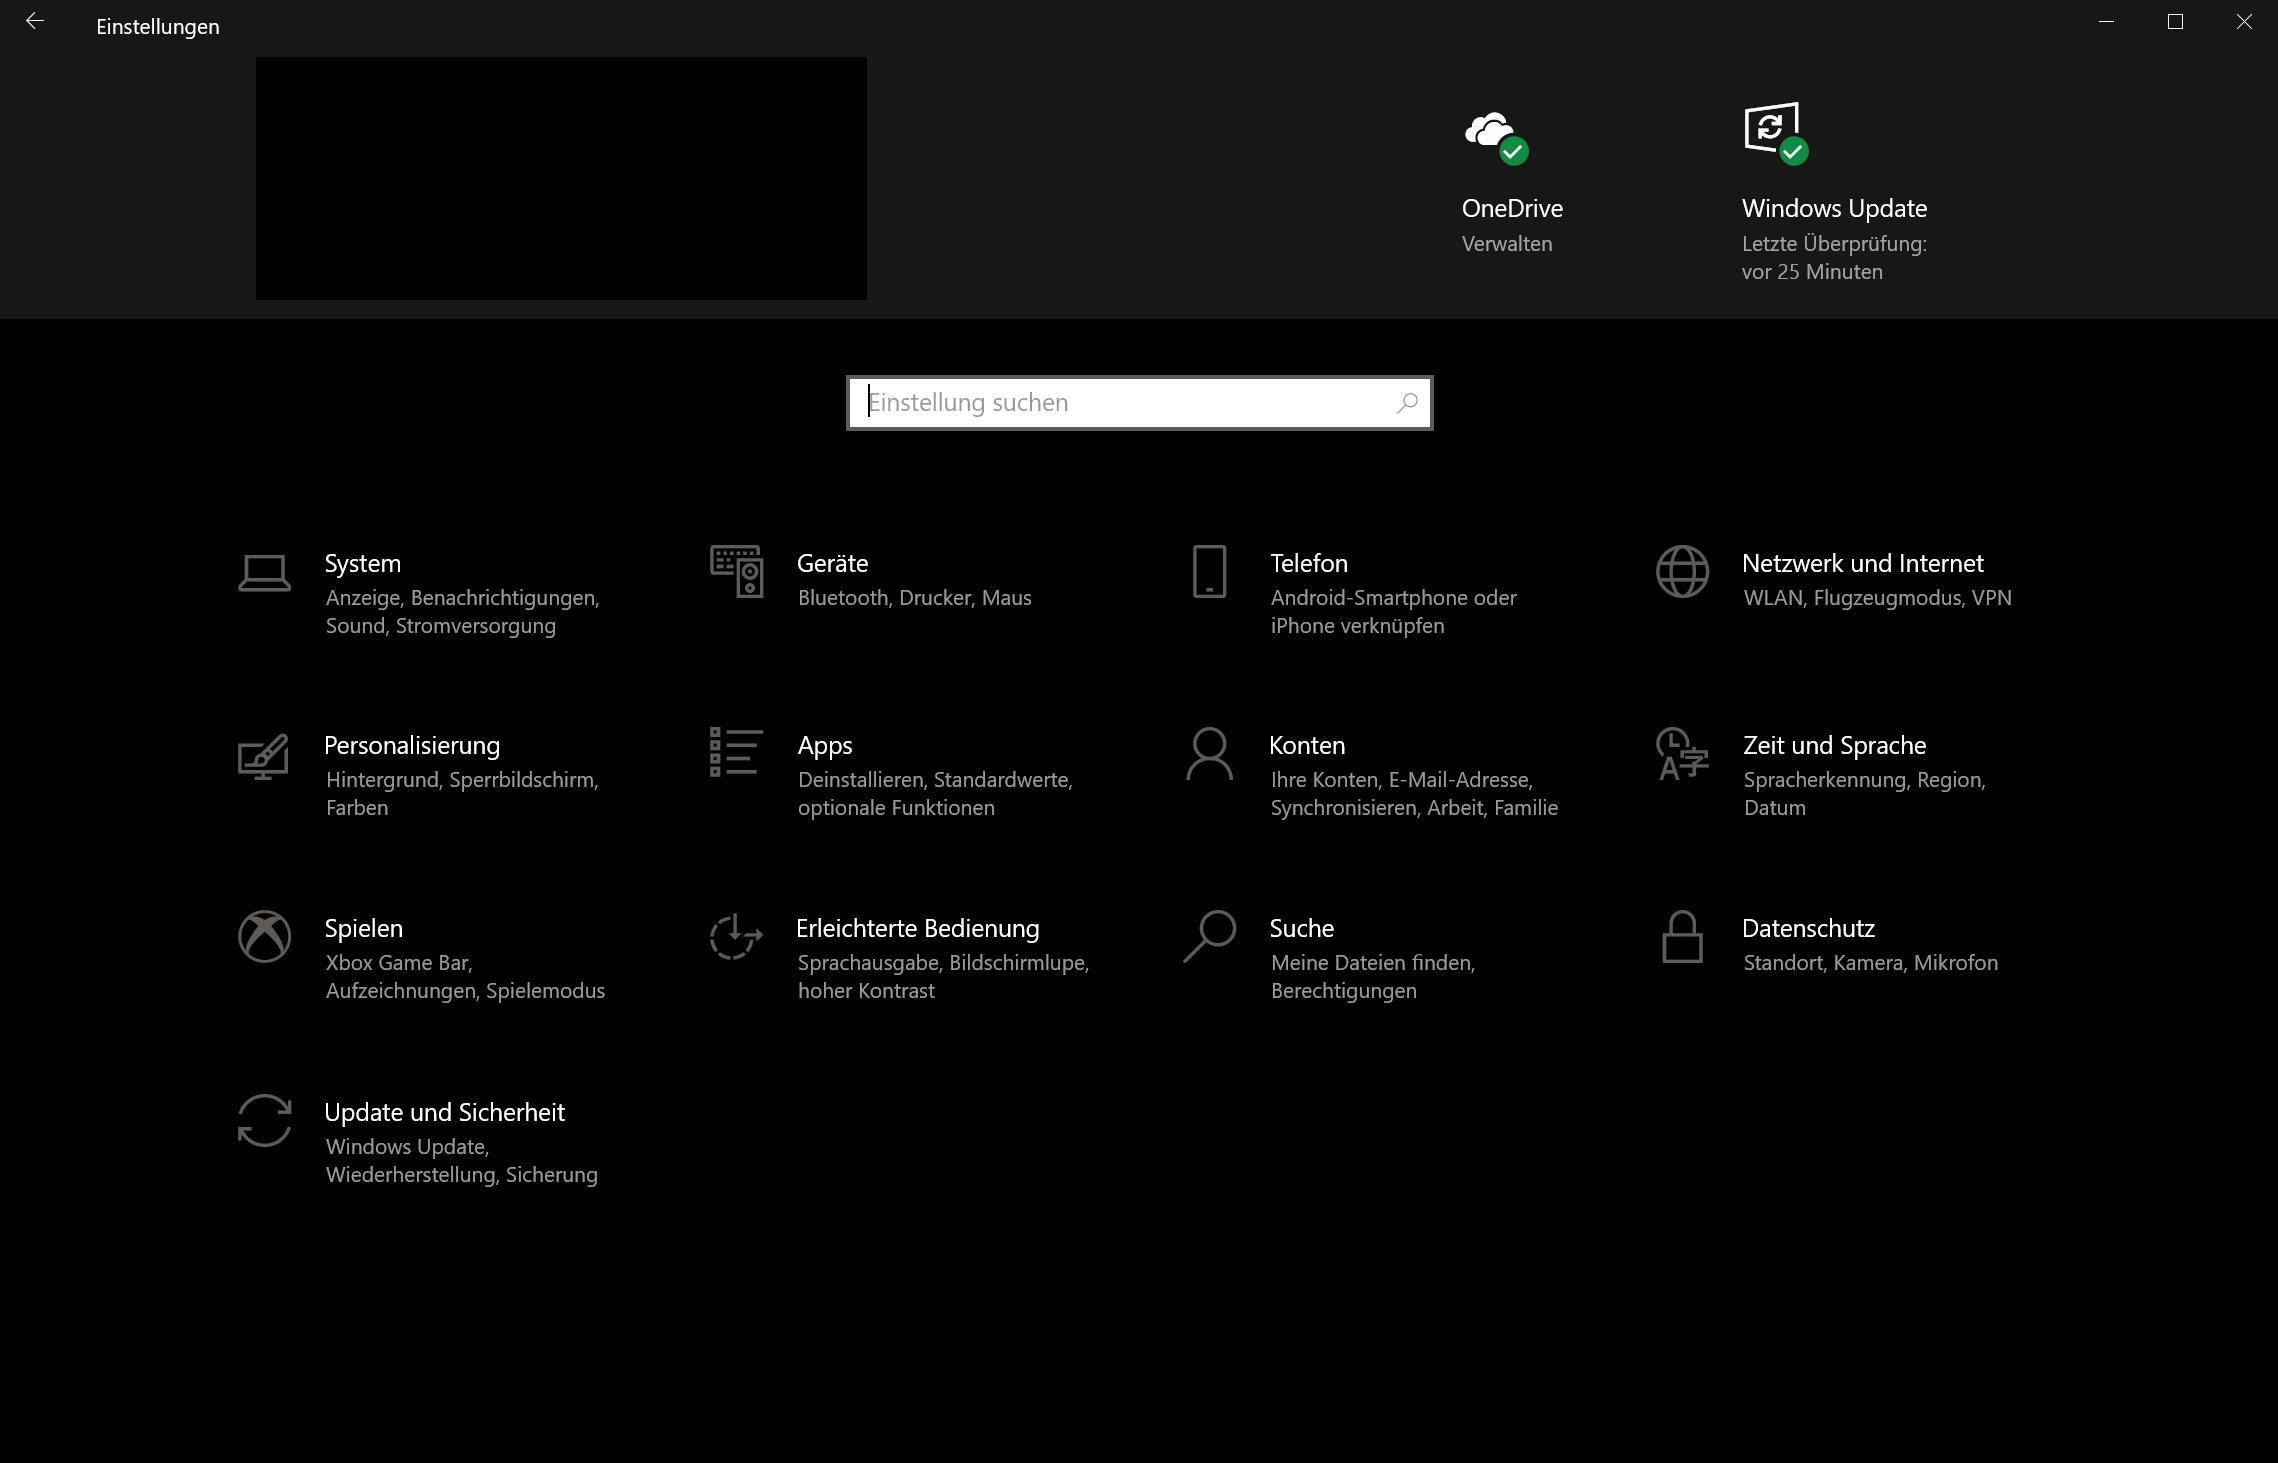The image size is (2278, 1463).
Task: Click 'Deinstallieren, Standardwerte, optionale Funktionen' description
Action: 935,794
